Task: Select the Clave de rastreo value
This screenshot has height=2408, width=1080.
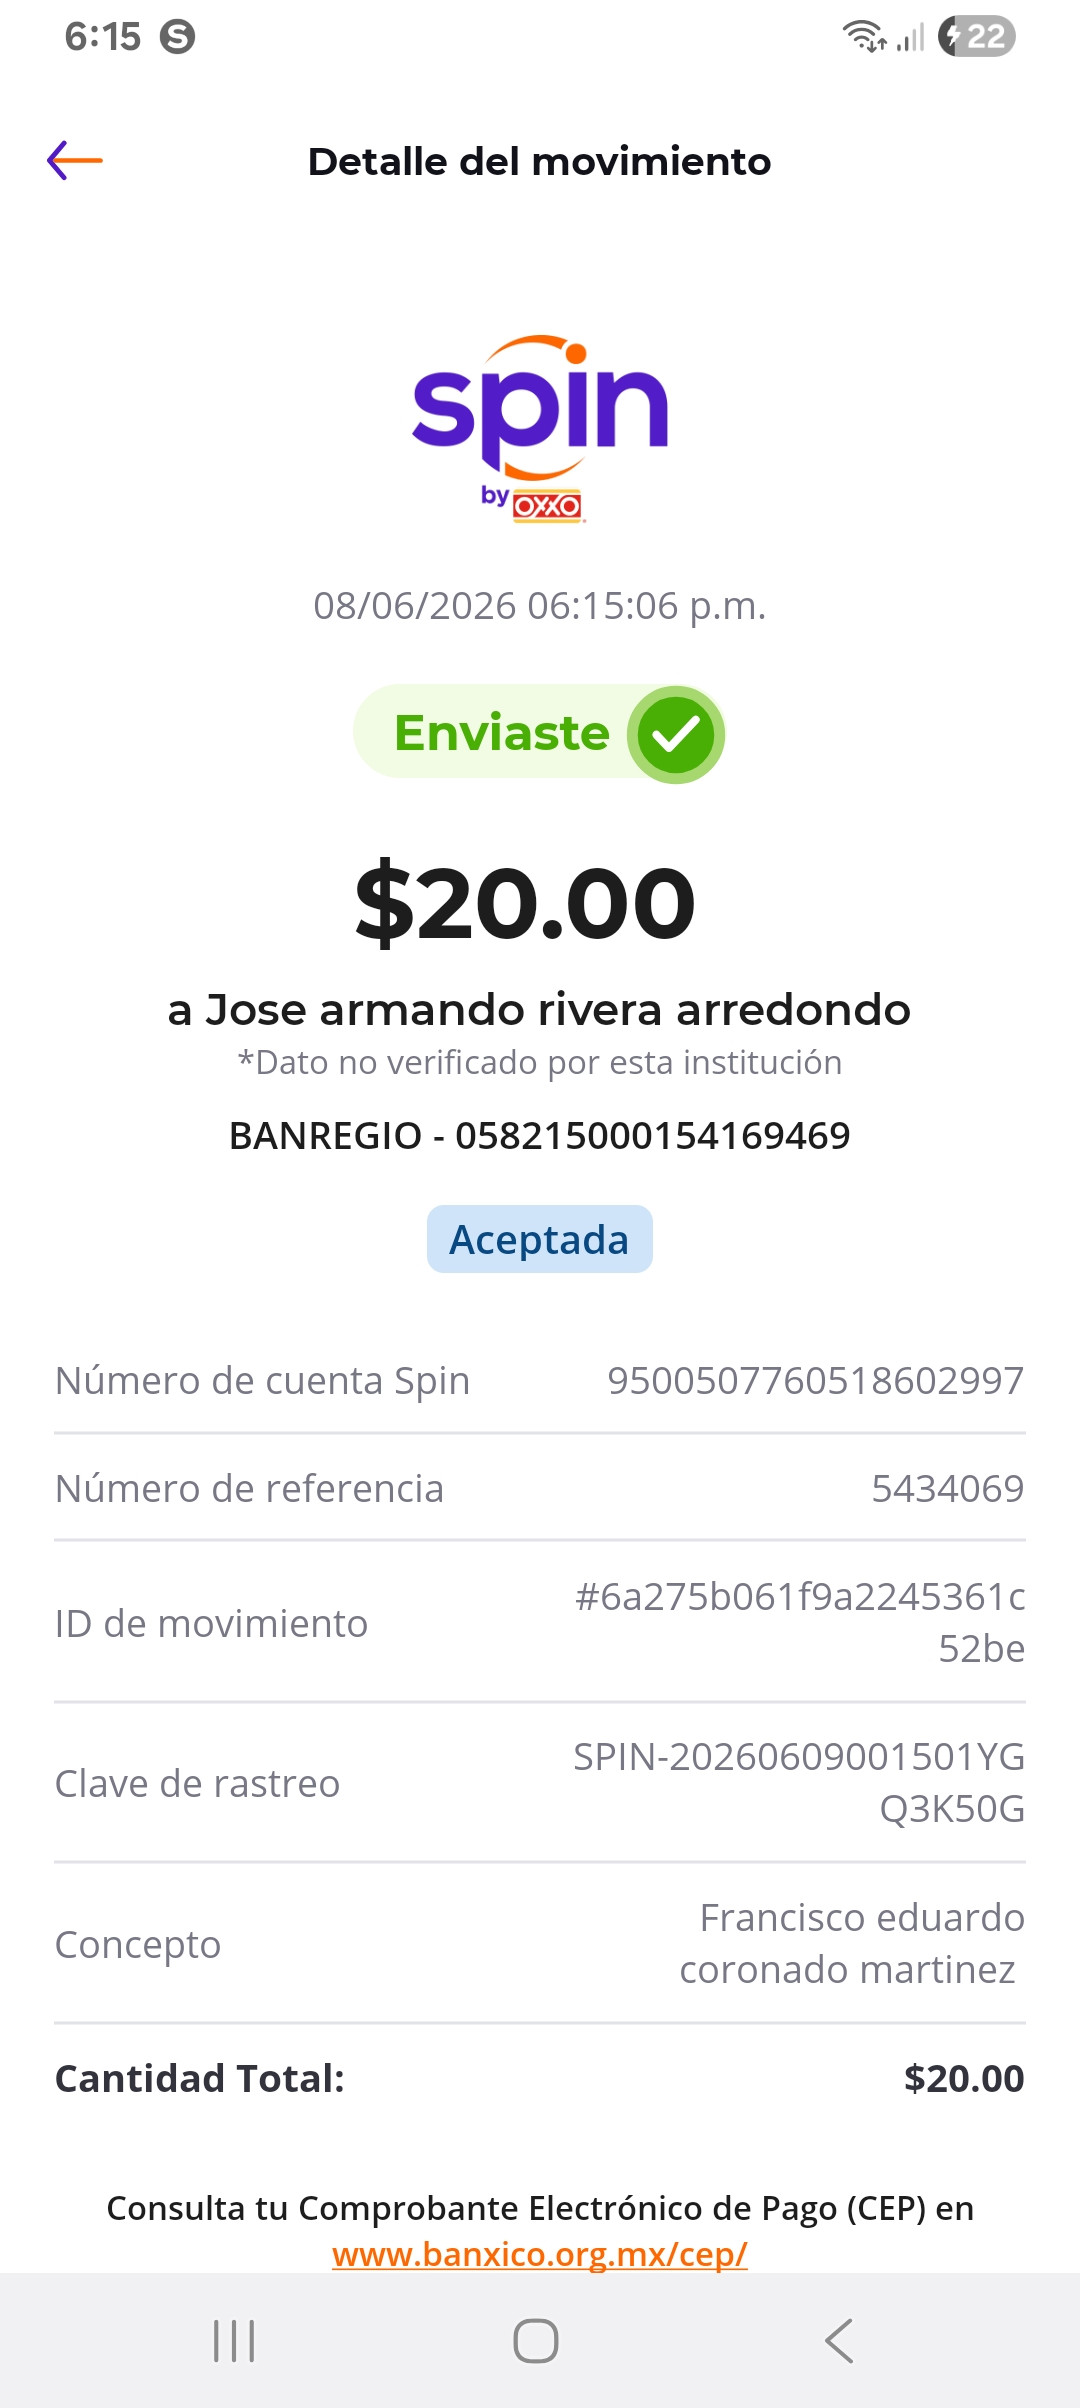Action: (x=799, y=1782)
